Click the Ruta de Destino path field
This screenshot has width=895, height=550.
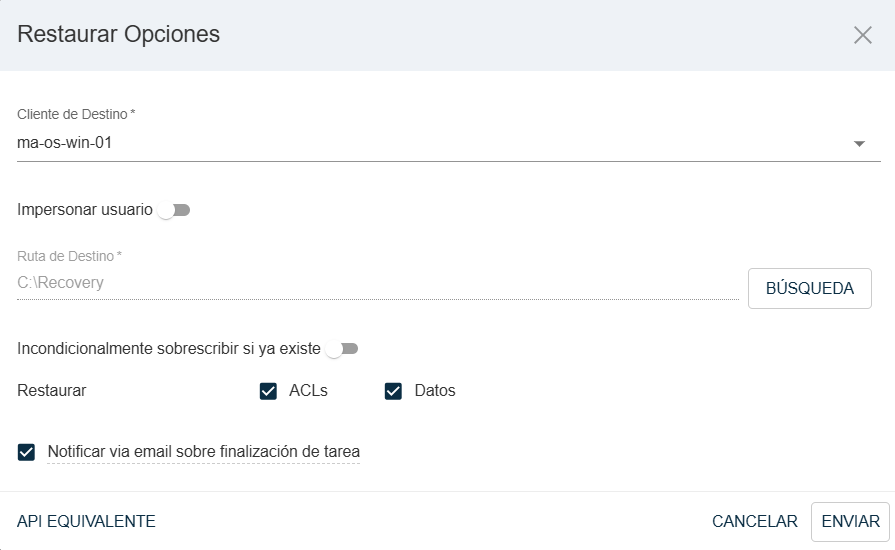(x=378, y=283)
